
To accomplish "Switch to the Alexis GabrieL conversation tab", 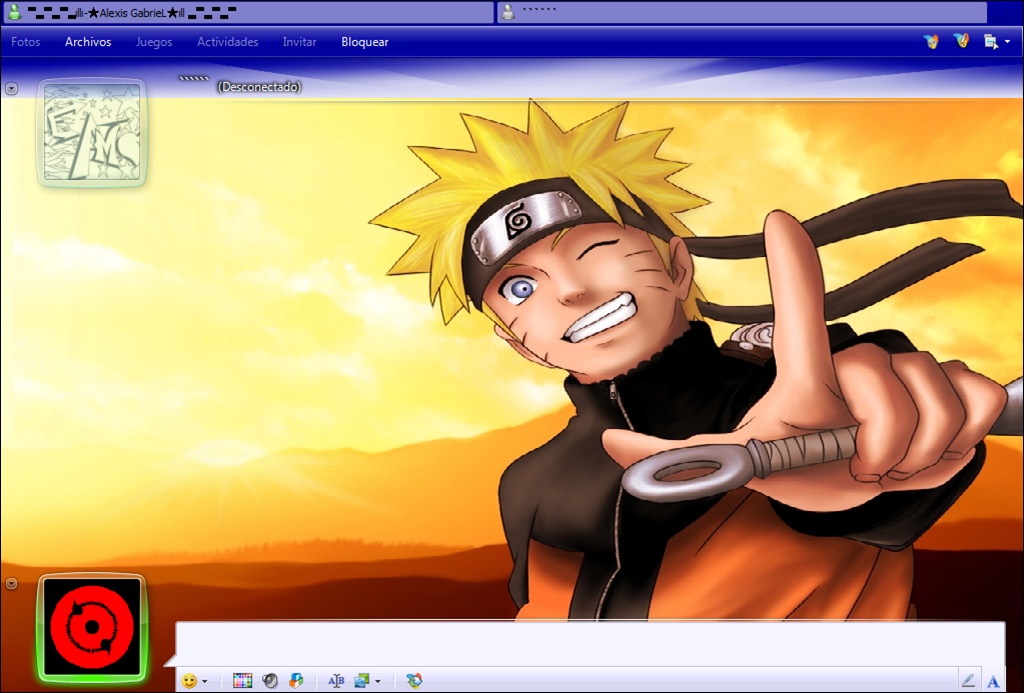I will click(x=248, y=12).
